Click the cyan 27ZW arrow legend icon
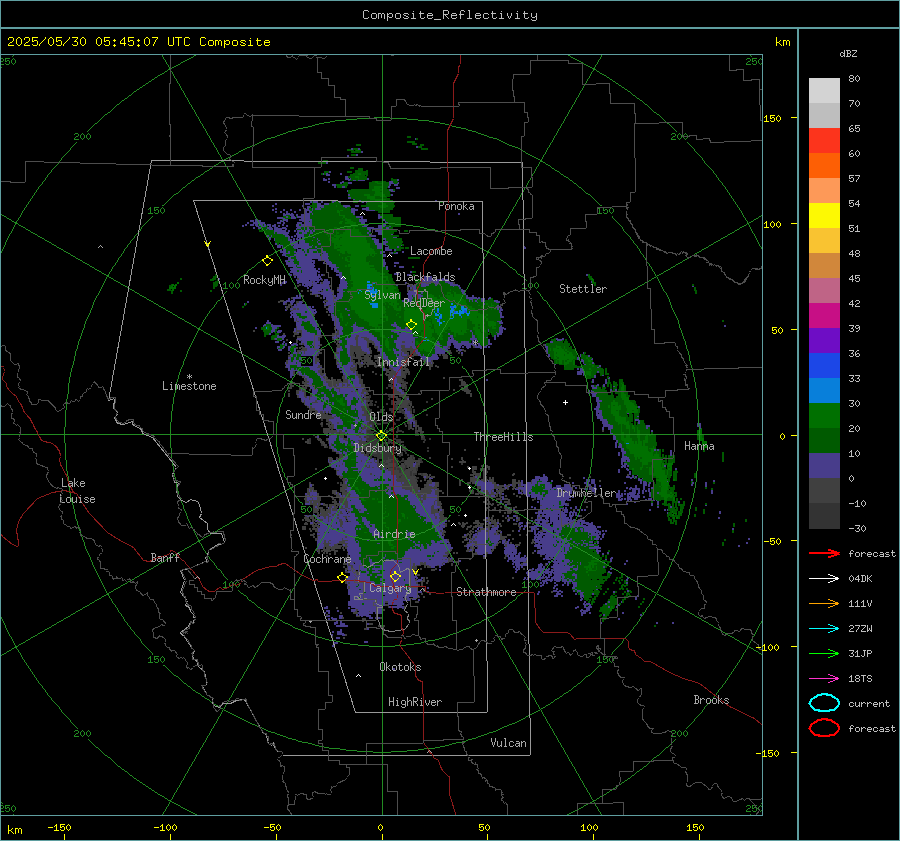The height and width of the screenshot is (841, 900). pos(824,629)
